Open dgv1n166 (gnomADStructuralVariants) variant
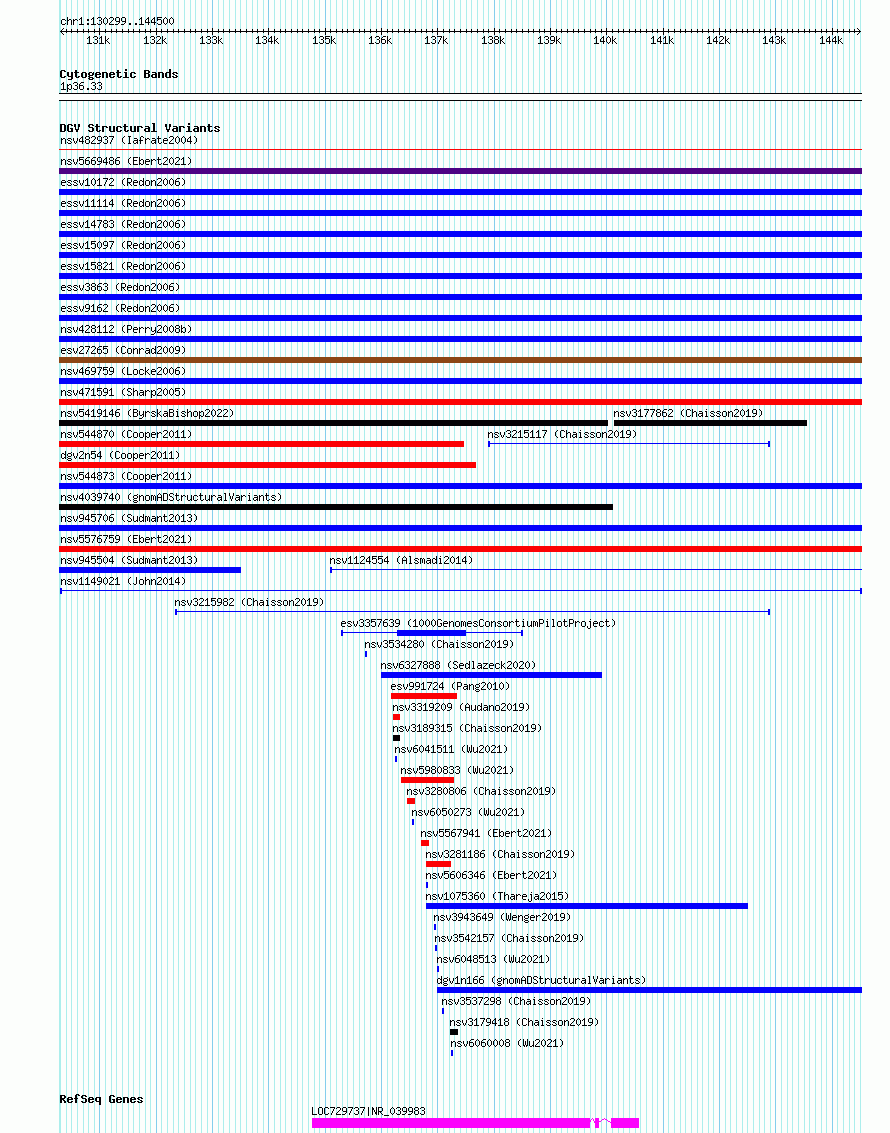Viewport: 890px width, 1133px height. click(x=541, y=980)
